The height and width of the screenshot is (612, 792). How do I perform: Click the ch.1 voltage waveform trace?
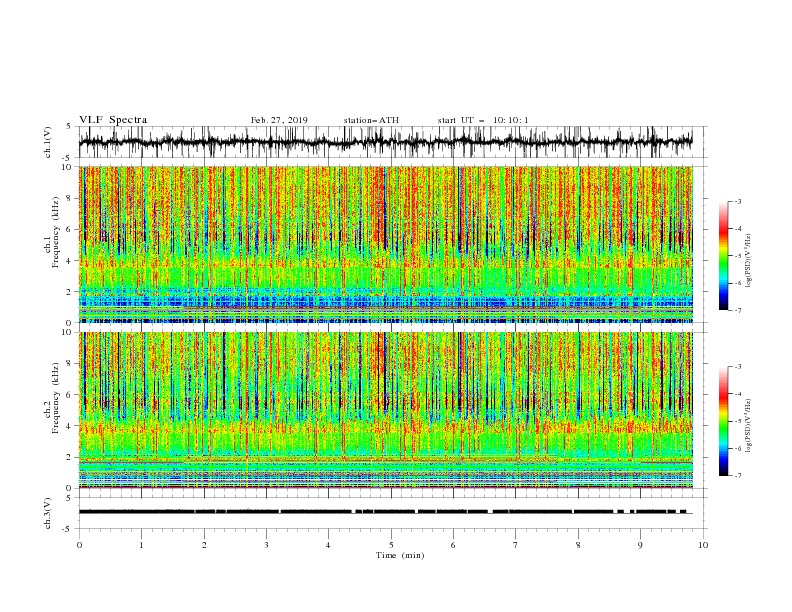tap(385, 142)
